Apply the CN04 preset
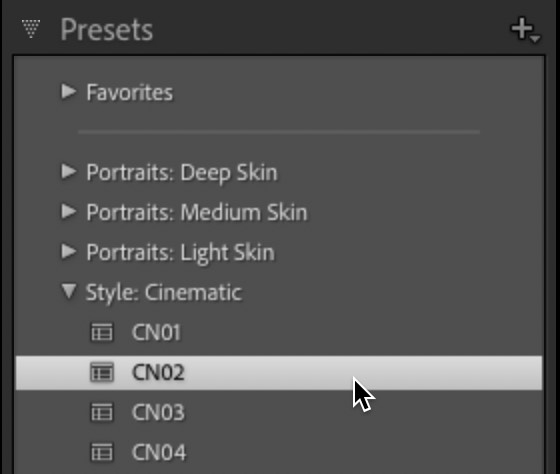560x474 pixels. click(x=279, y=452)
